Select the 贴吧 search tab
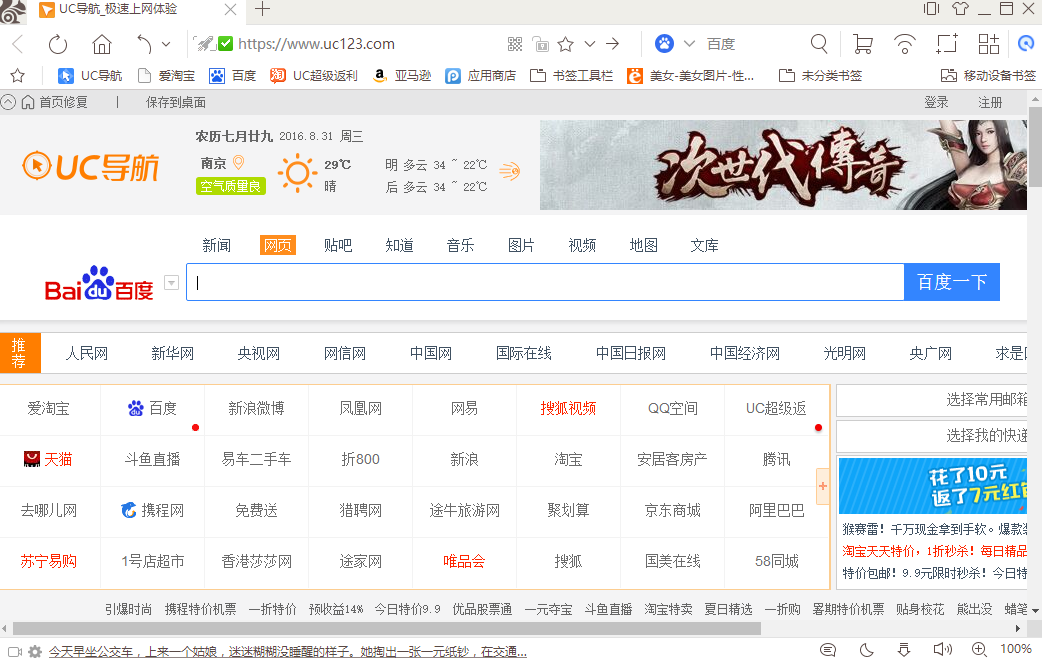1042x658 pixels. (x=338, y=245)
